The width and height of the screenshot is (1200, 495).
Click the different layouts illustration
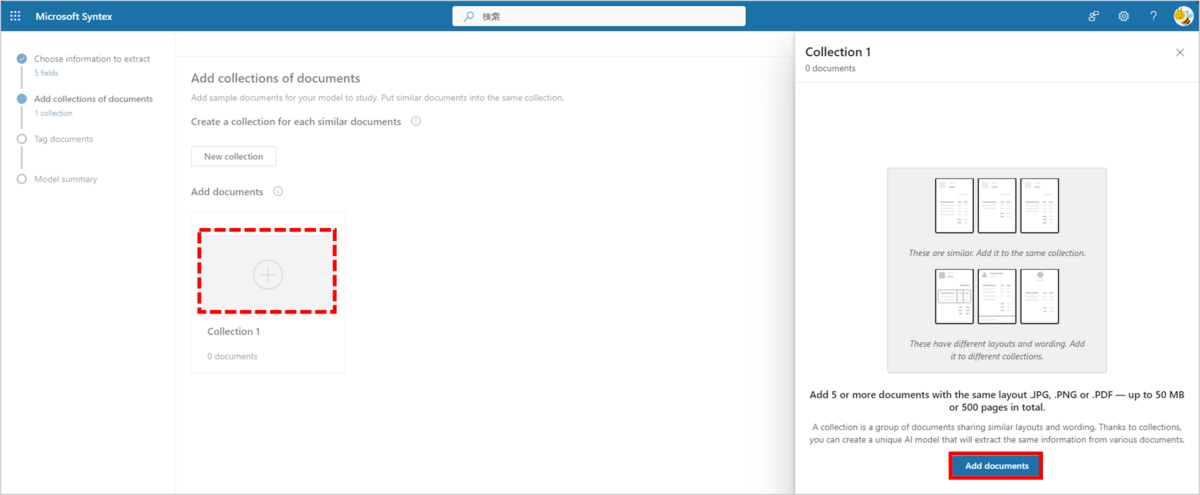pyautogui.click(x=996, y=296)
